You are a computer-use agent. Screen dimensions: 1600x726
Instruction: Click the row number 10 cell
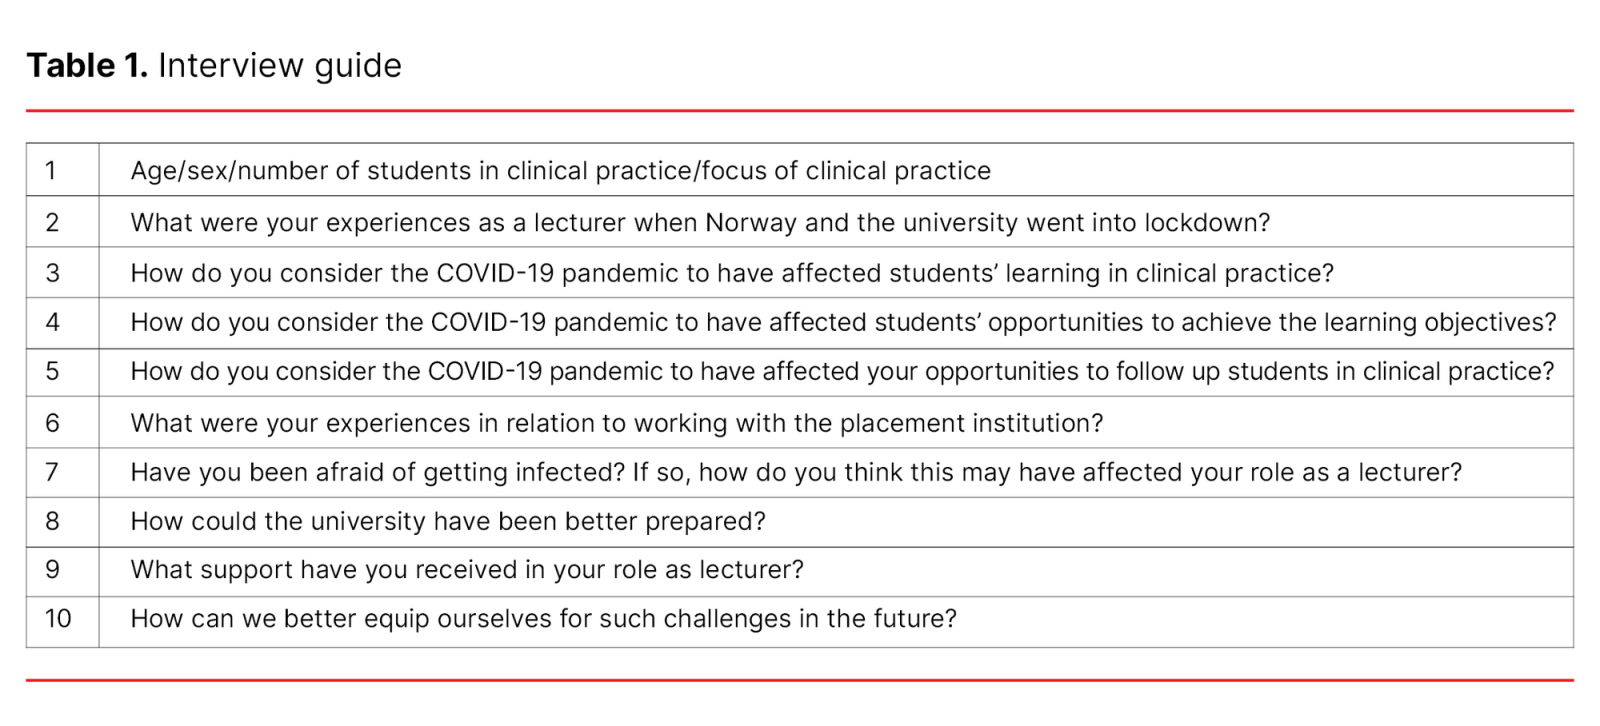pos(58,619)
